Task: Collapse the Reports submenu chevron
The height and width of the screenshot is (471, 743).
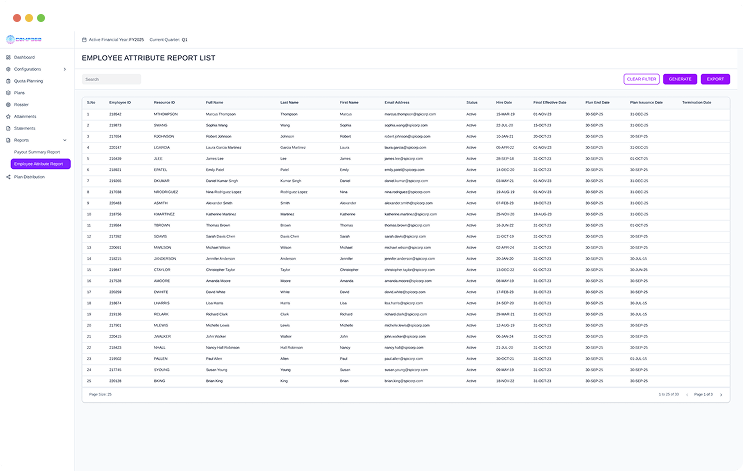Action: [x=65, y=140]
